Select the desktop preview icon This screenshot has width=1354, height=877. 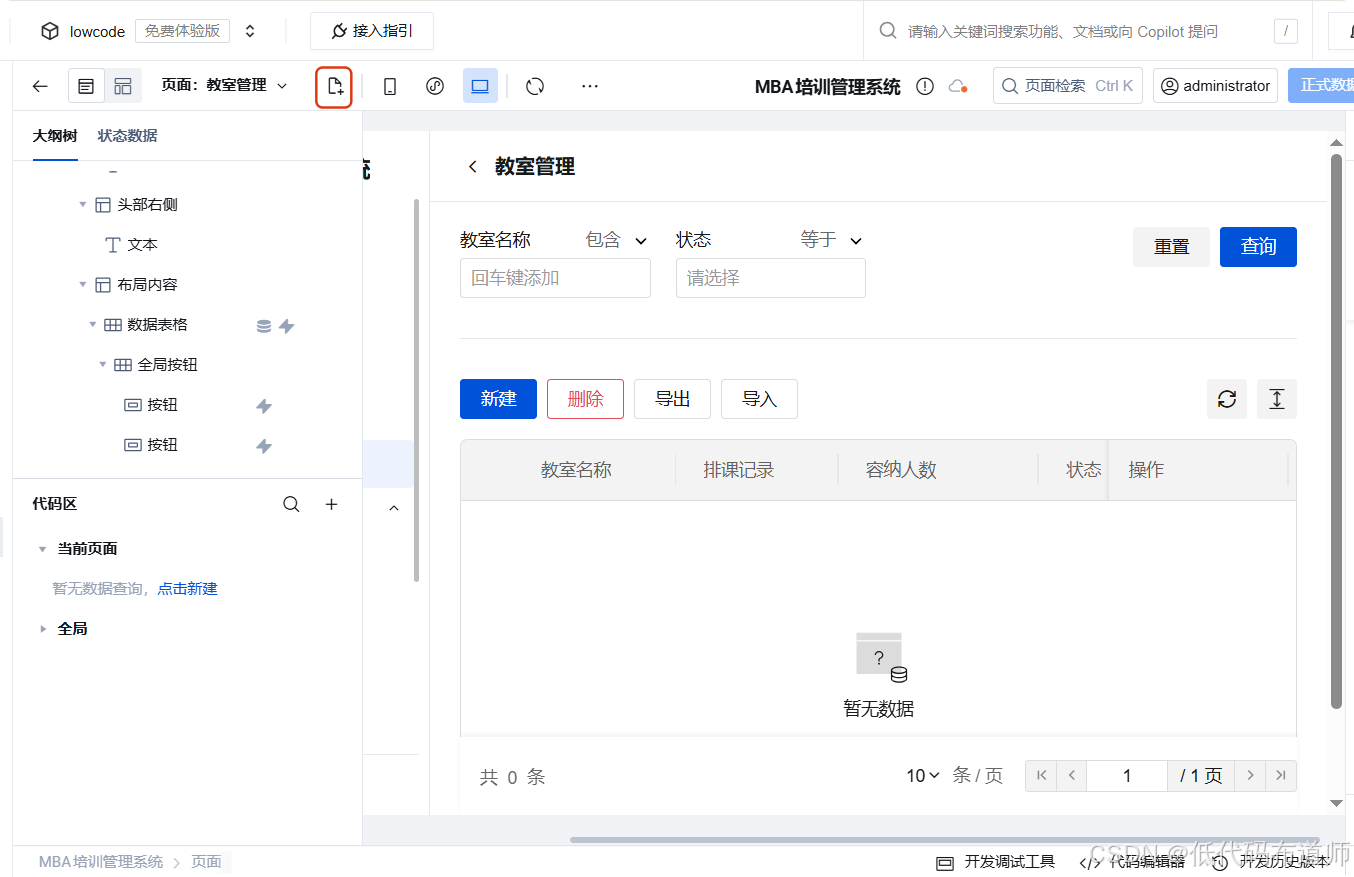(x=480, y=86)
